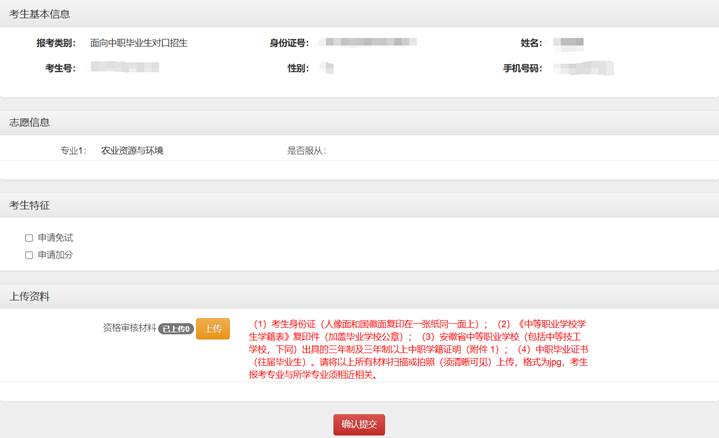Click the 是否服从 field label
The height and width of the screenshot is (438, 719).
click(306, 151)
